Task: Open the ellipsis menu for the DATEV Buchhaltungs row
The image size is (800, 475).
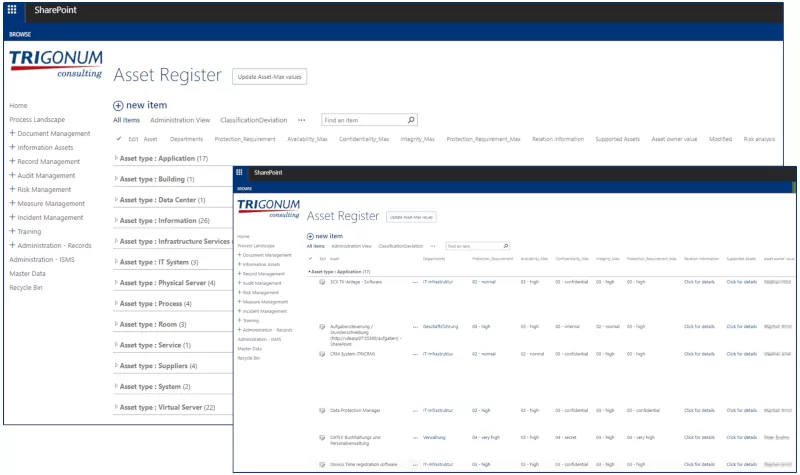Action: pyautogui.click(x=415, y=437)
